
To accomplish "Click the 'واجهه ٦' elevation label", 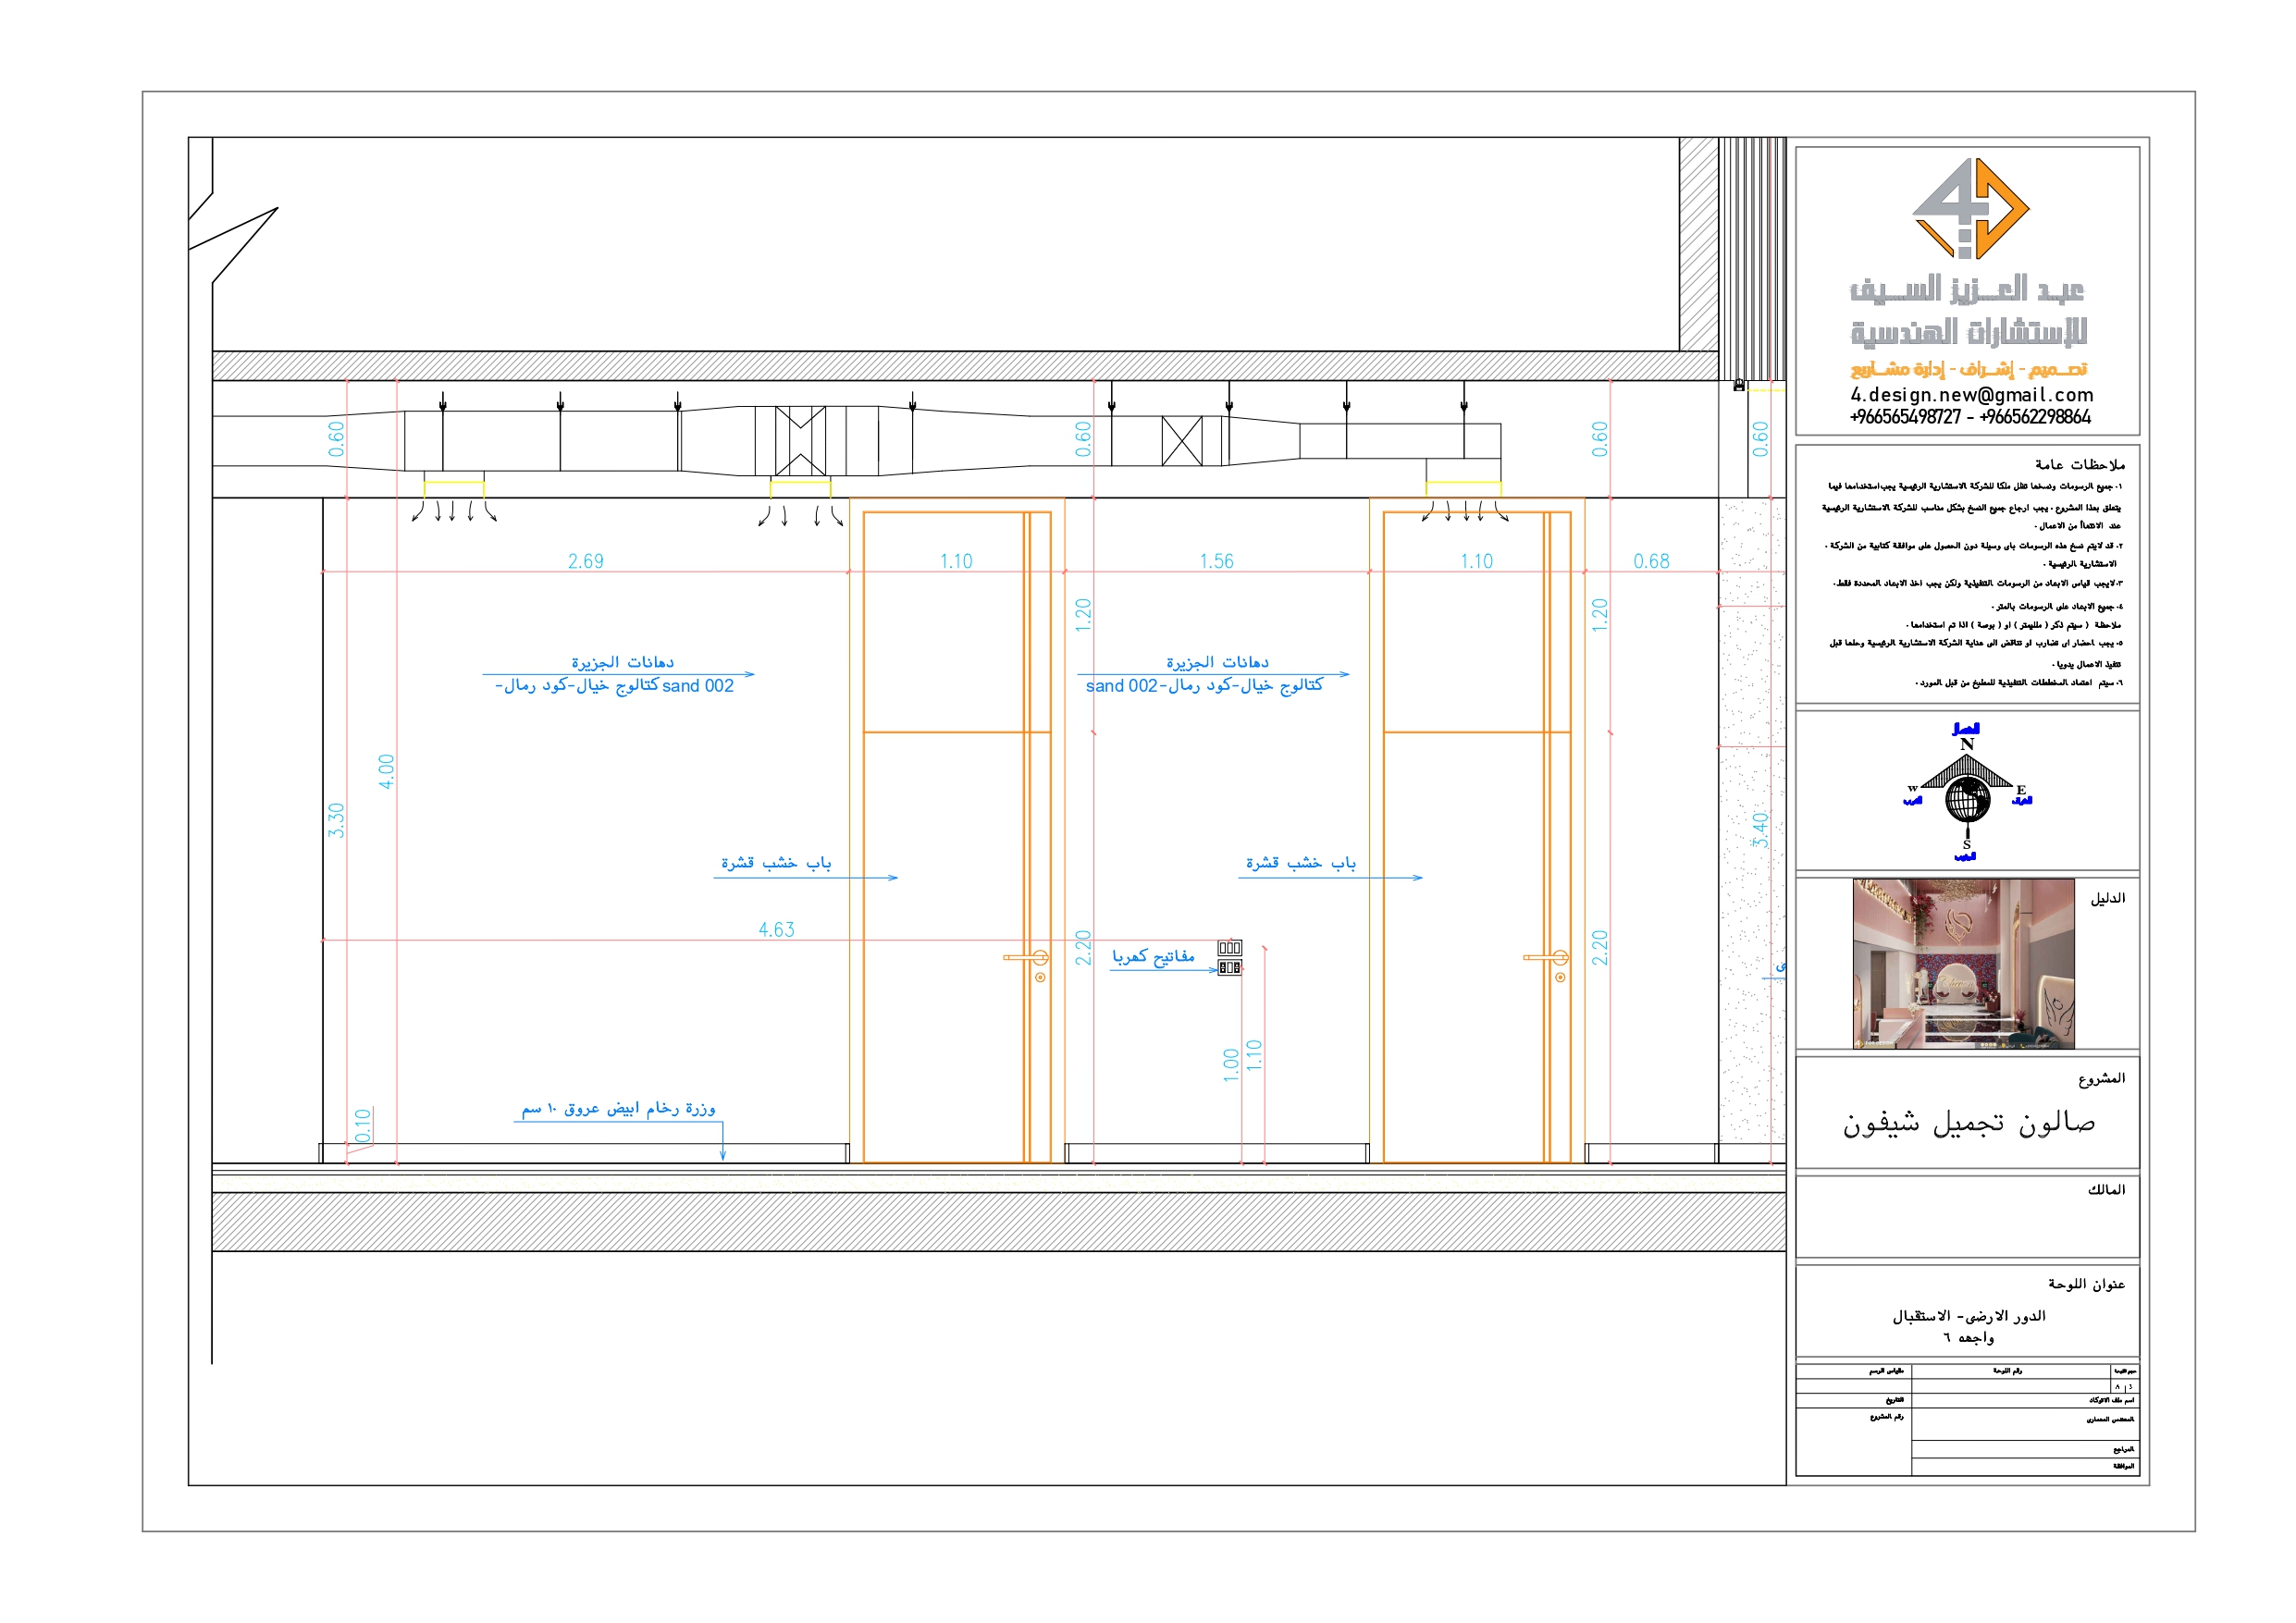I will [1968, 1337].
